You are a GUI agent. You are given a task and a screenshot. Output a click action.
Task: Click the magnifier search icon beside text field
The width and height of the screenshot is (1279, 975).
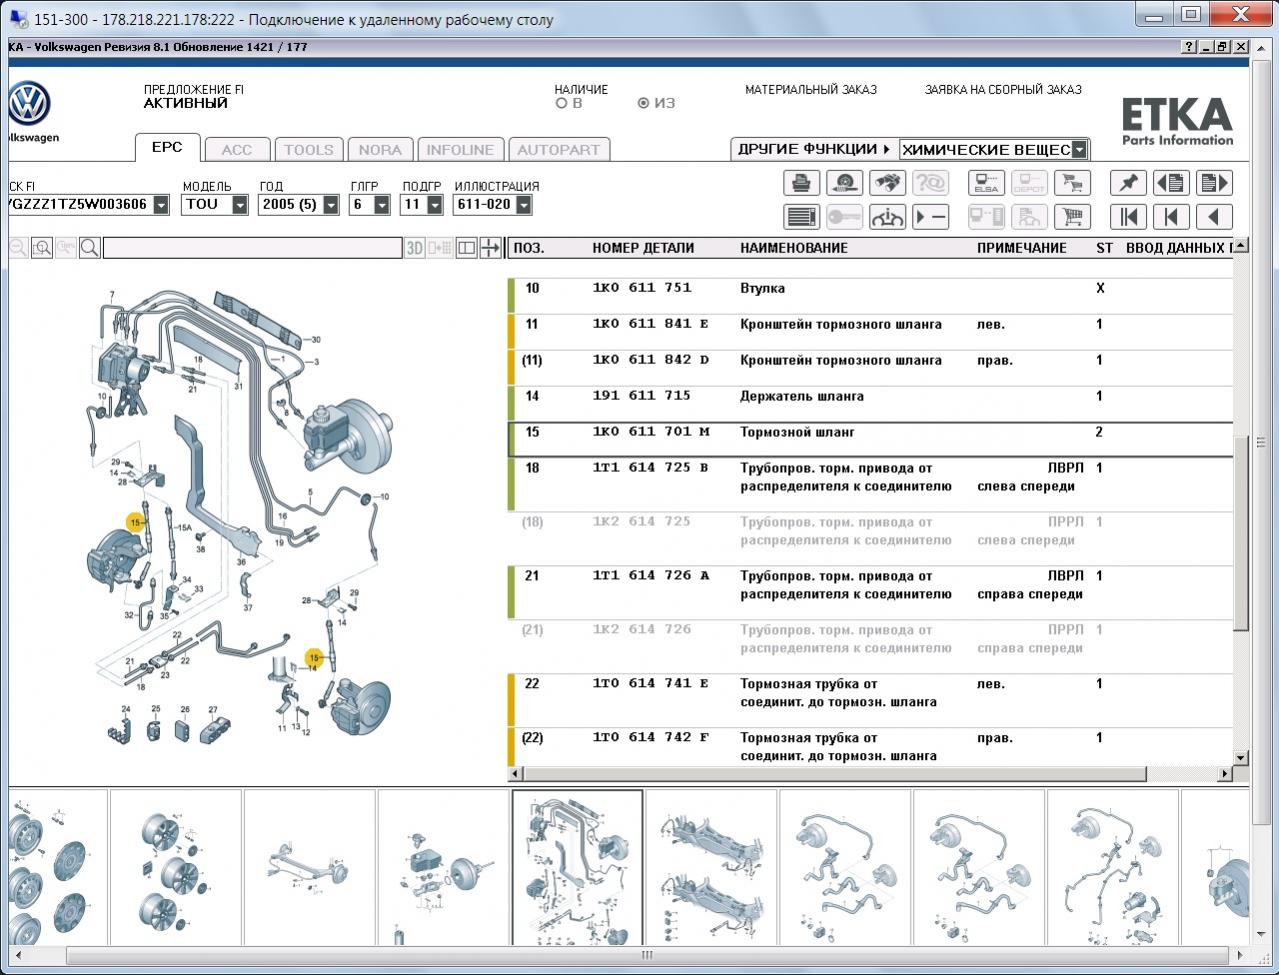click(x=90, y=247)
